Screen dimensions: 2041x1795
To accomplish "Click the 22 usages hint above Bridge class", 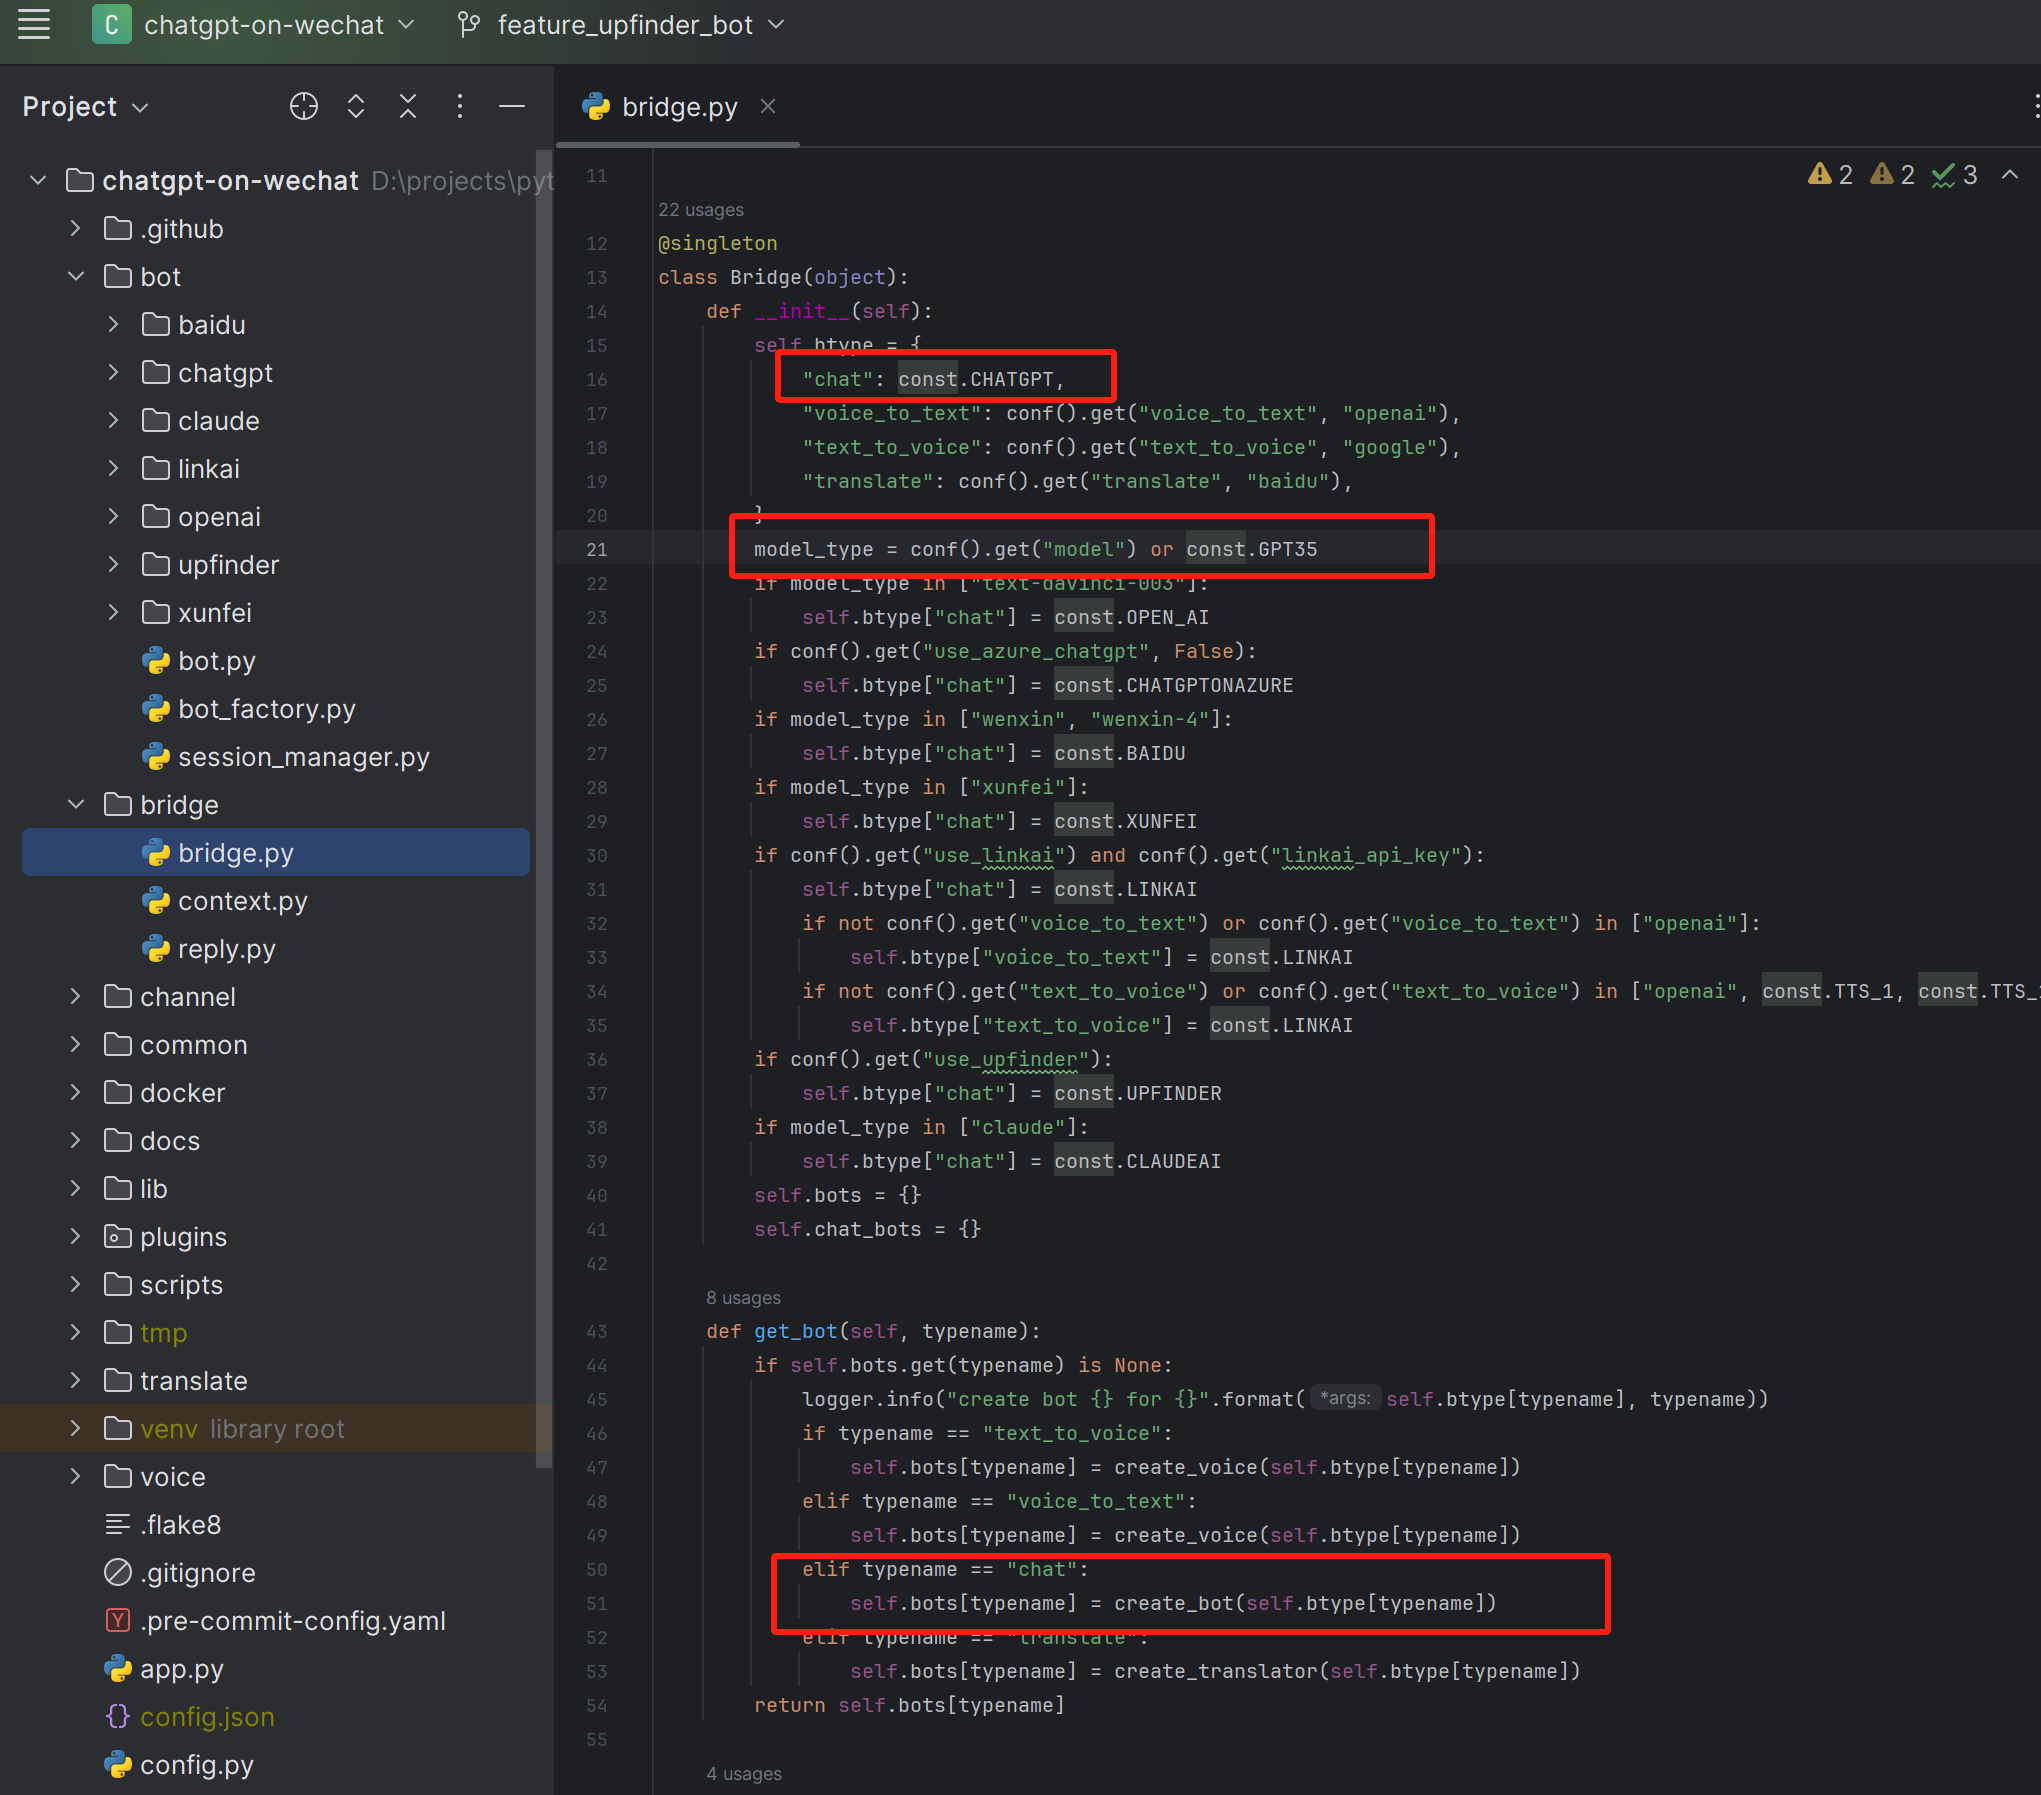I will click(x=701, y=210).
